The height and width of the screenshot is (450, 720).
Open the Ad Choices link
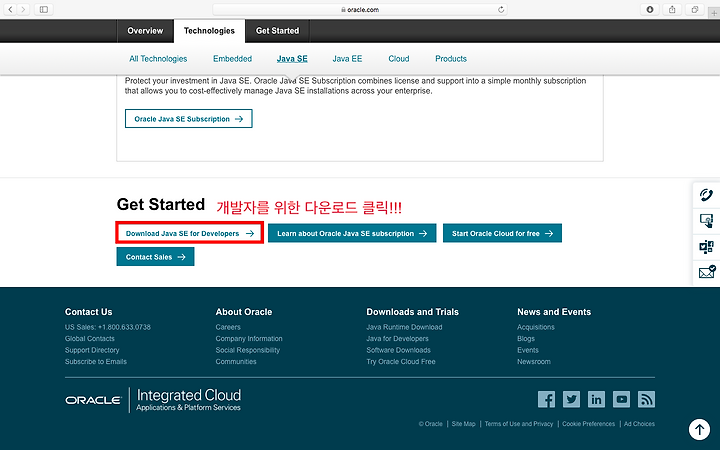(639, 424)
